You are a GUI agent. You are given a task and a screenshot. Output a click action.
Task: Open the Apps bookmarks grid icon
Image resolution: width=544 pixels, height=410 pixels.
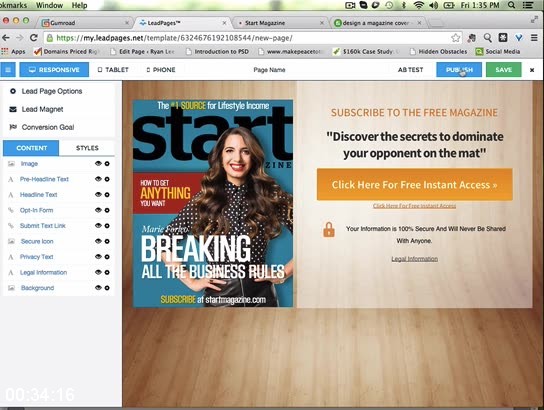(5, 51)
